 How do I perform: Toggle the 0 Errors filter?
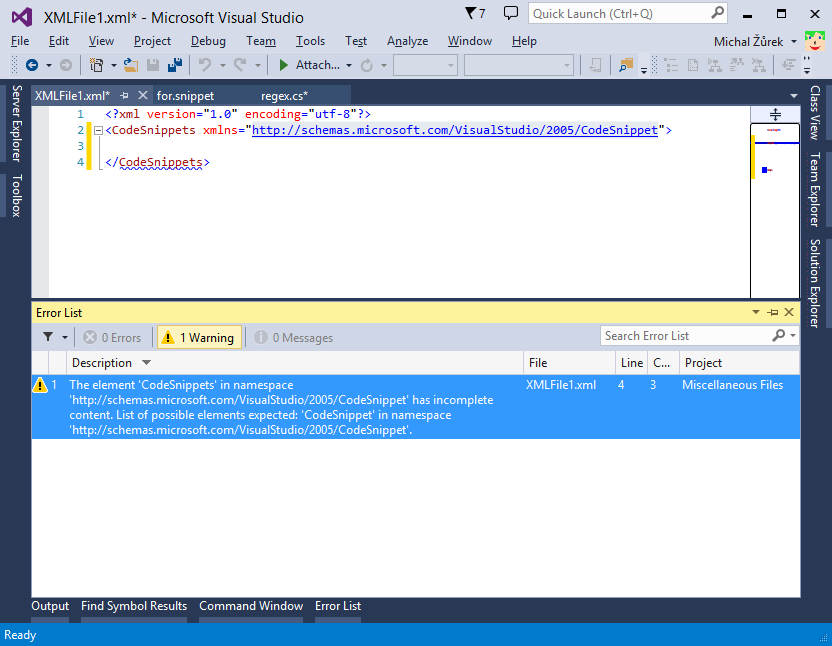112,337
